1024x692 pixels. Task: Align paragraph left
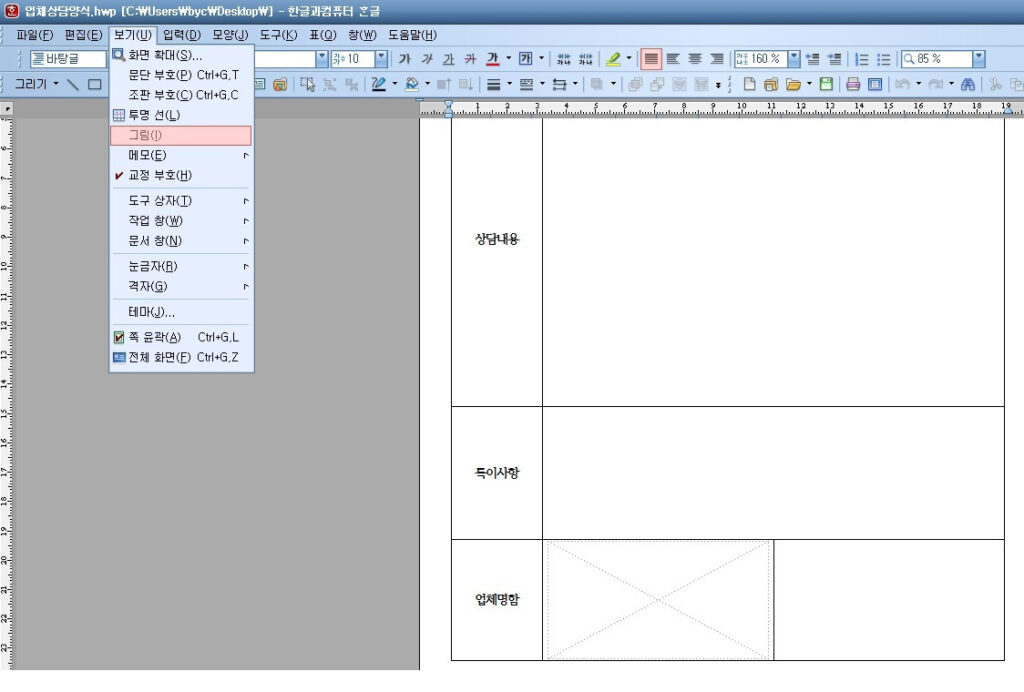673,59
